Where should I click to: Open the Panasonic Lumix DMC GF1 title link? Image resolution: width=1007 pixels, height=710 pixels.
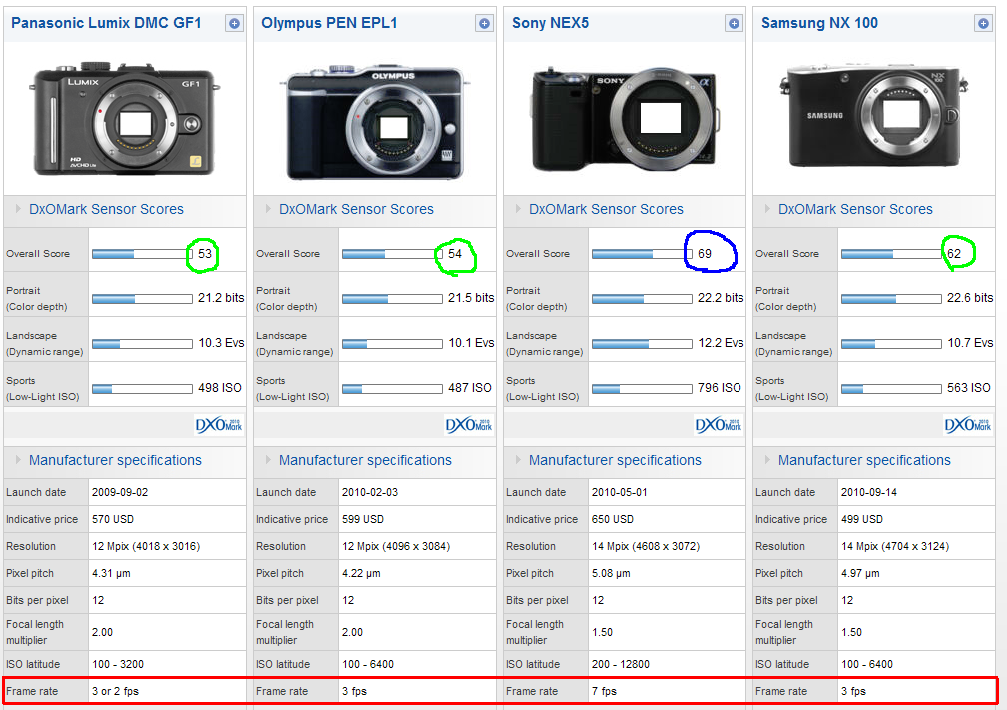click(107, 23)
